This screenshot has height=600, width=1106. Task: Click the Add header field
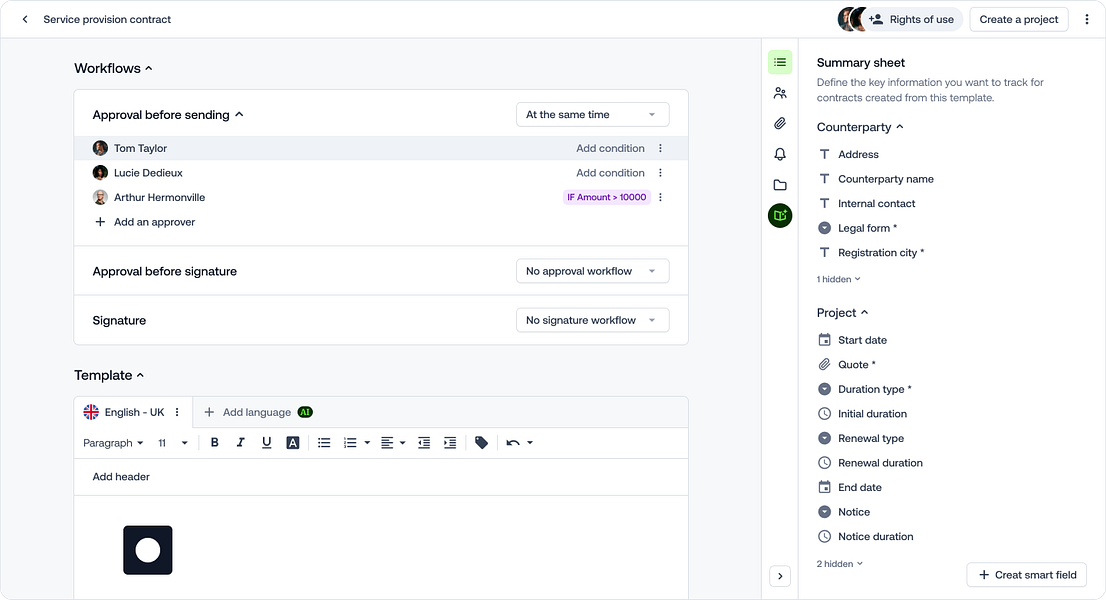tap(381, 477)
